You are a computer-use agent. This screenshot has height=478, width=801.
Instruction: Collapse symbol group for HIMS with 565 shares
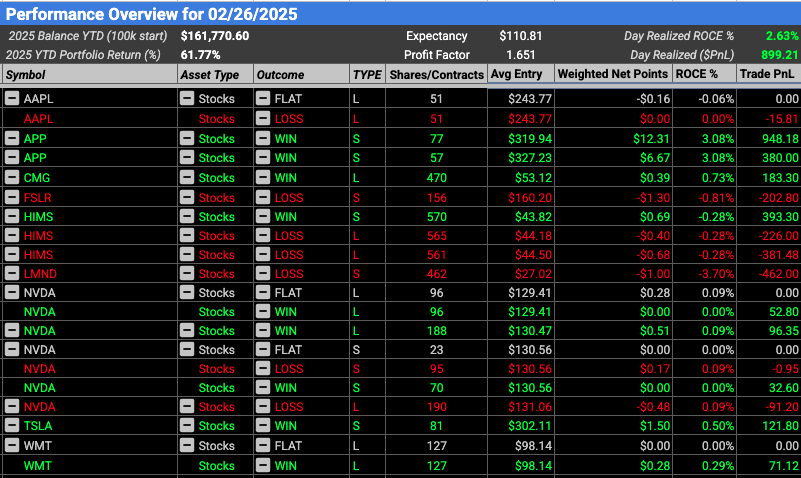point(12,235)
